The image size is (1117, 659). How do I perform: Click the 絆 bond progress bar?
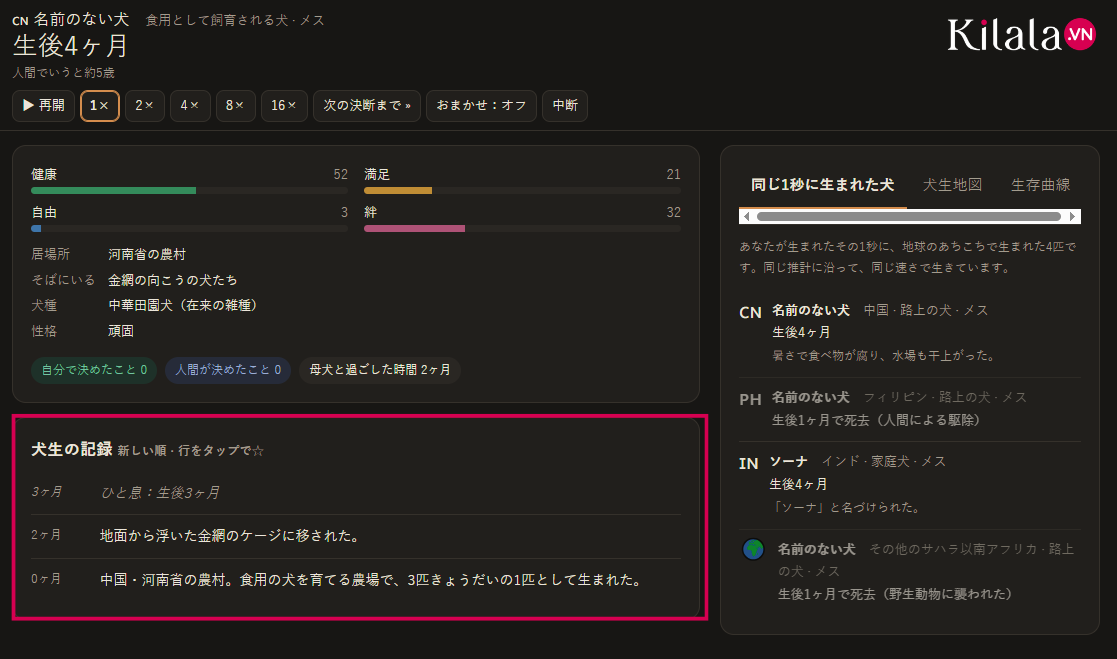click(522, 229)
